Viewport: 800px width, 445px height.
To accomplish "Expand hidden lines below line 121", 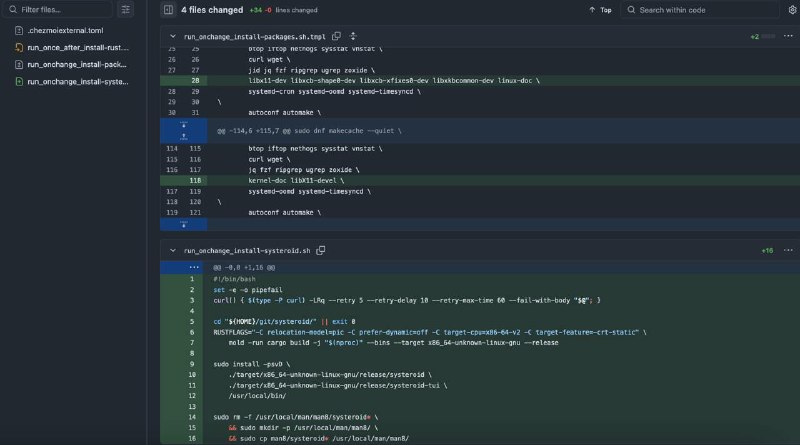I will pyautogui.click(x=182, y=224).
